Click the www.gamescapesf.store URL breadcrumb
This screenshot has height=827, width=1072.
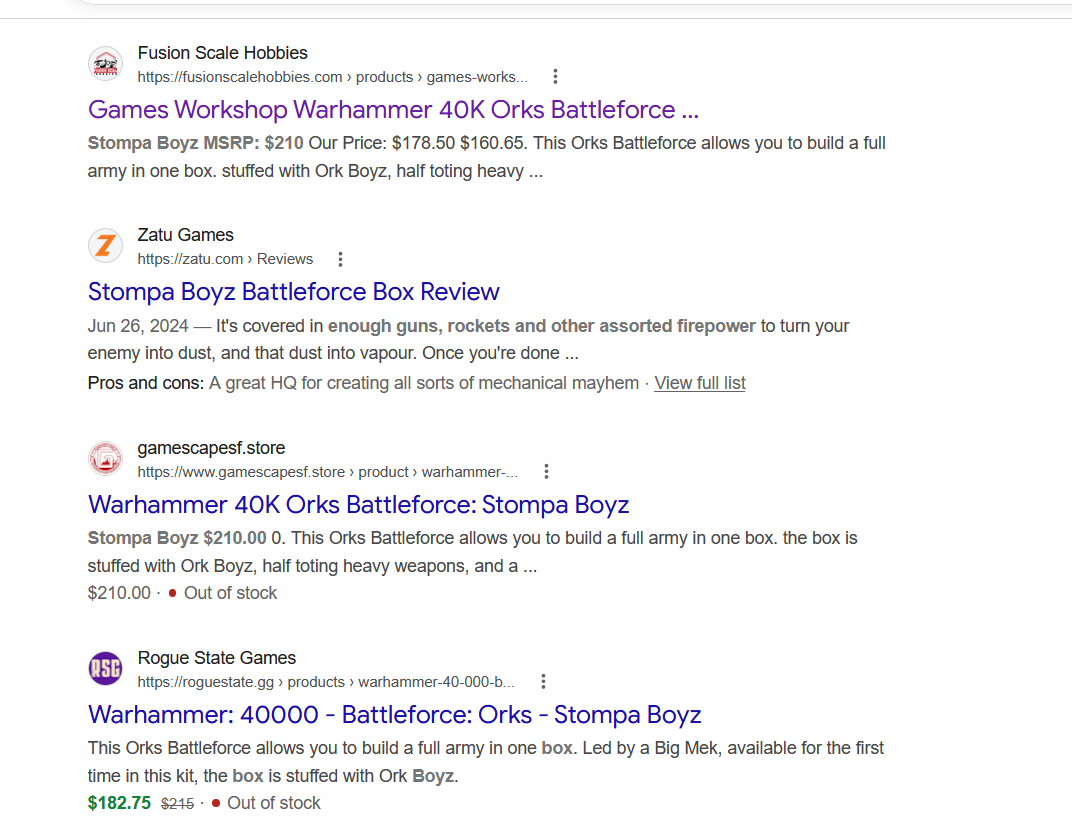(327, 472)
